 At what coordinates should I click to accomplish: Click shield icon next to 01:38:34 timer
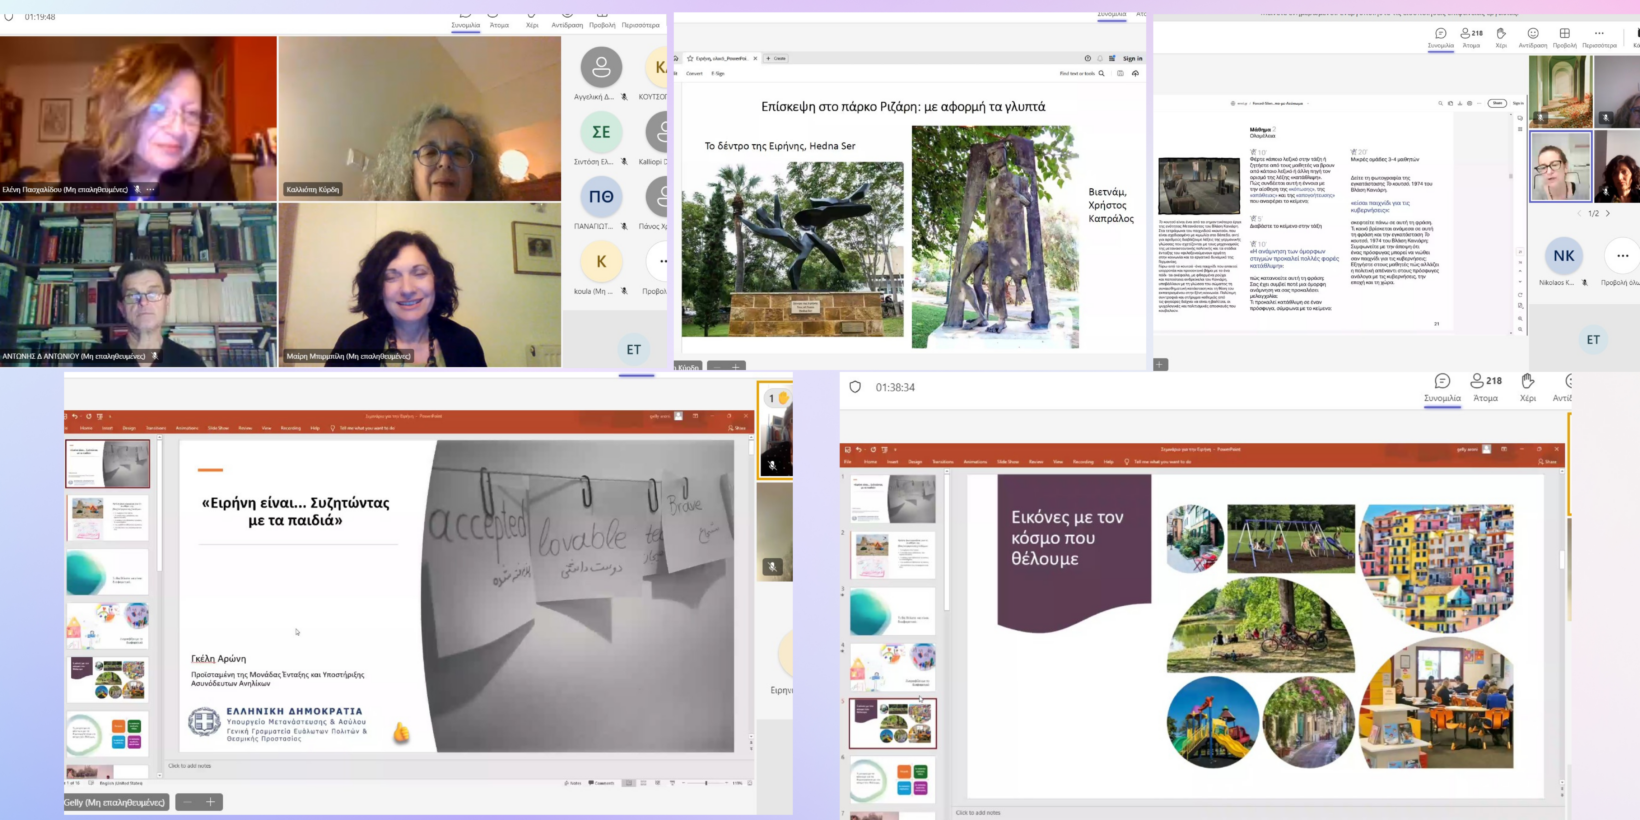855,387
